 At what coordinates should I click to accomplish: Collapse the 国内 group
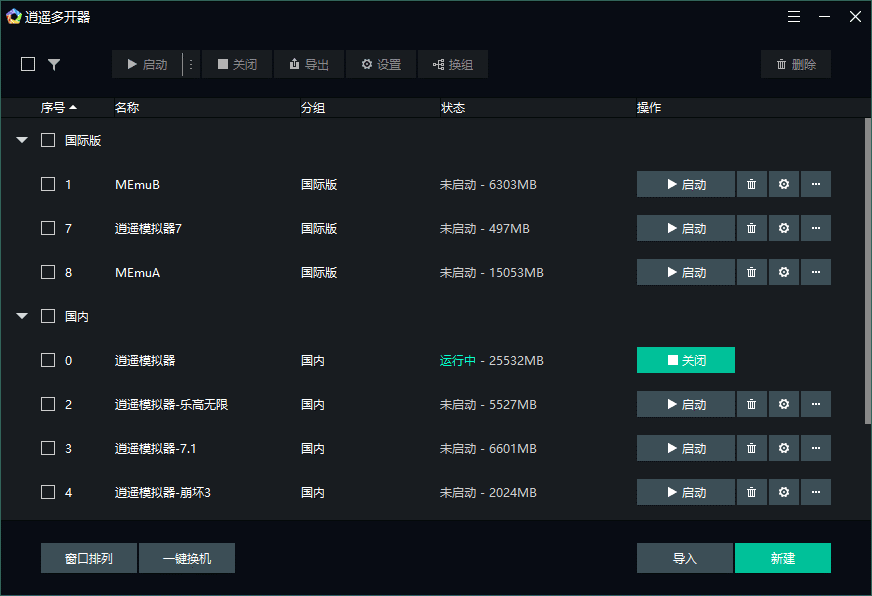(x=21, y=316)
